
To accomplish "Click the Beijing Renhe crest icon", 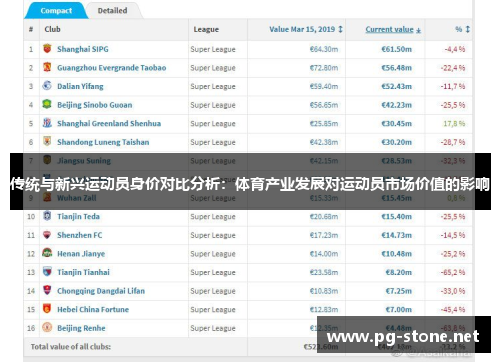I will [x=47, y=327].
